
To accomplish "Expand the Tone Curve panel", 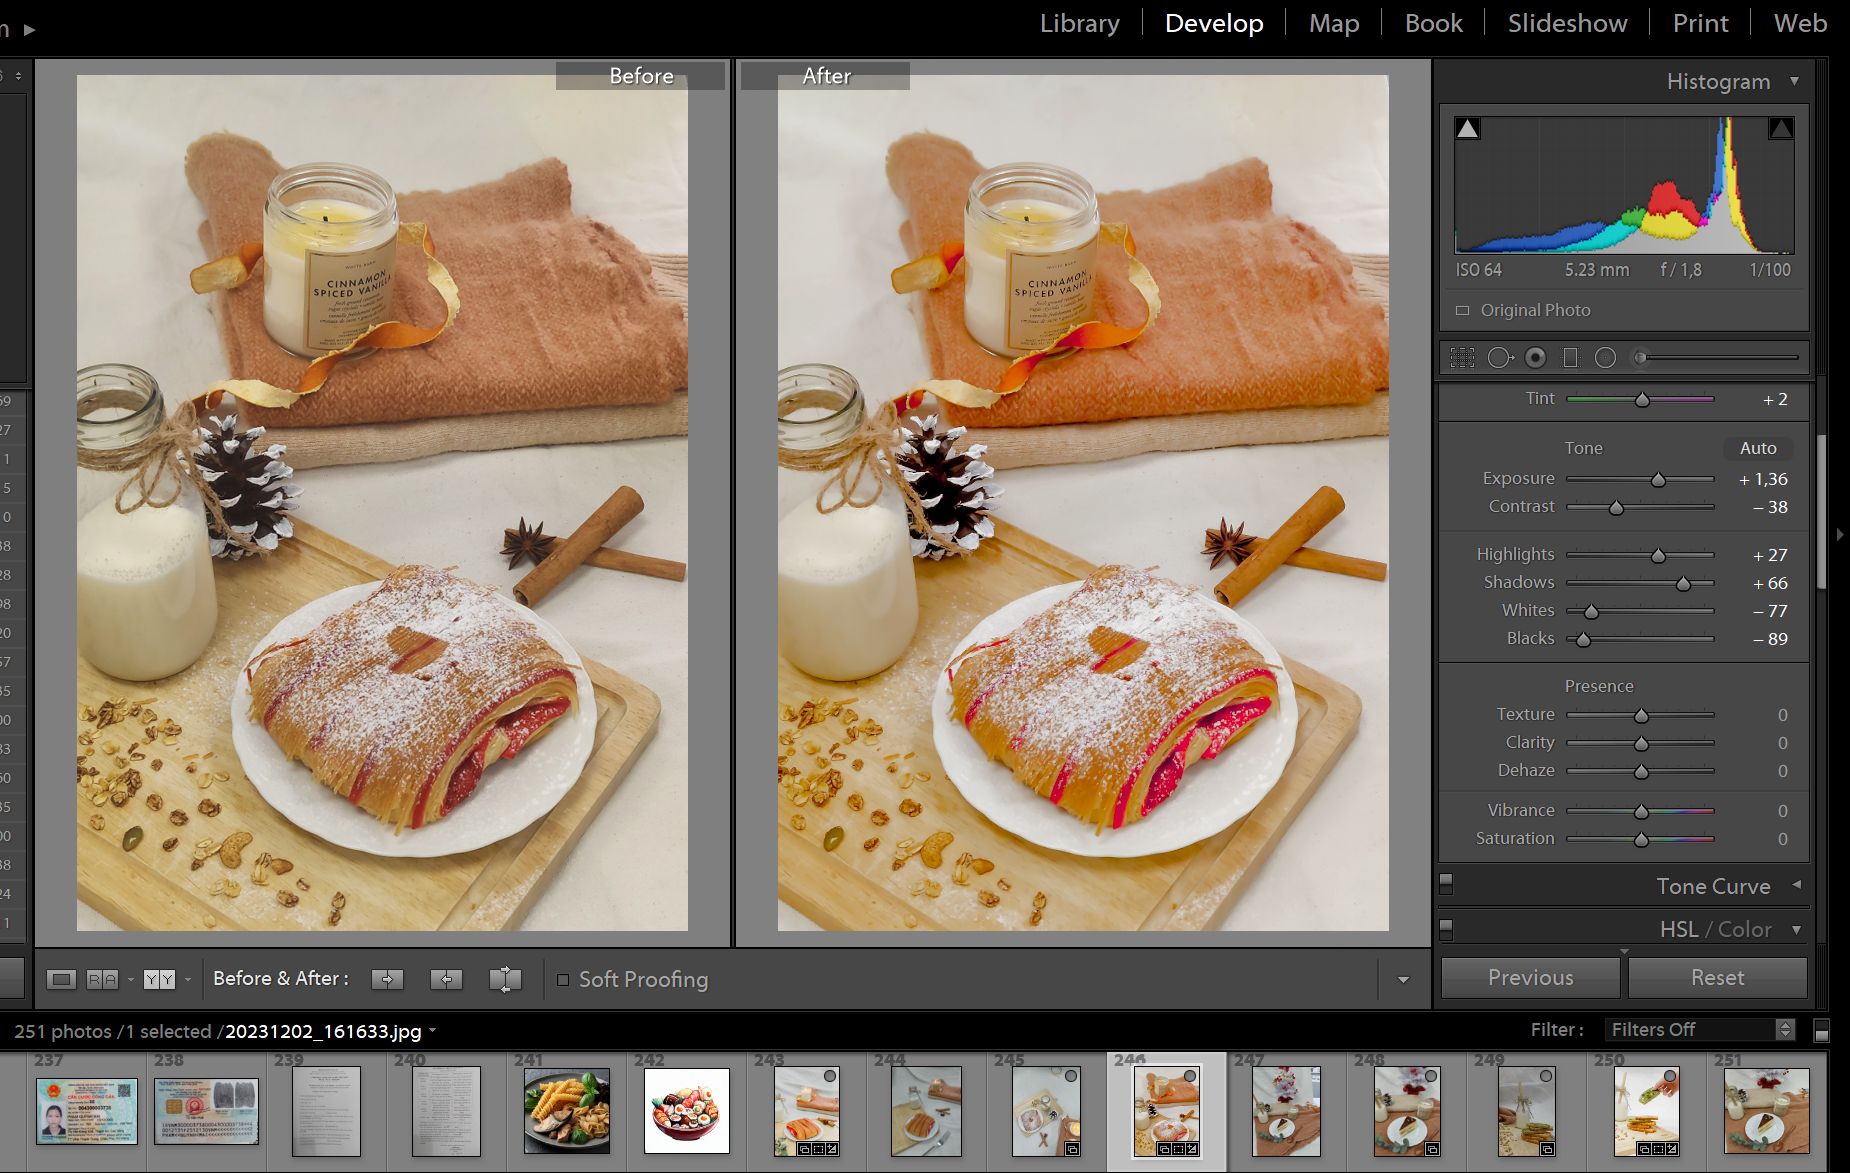I will coord(1796,885).
